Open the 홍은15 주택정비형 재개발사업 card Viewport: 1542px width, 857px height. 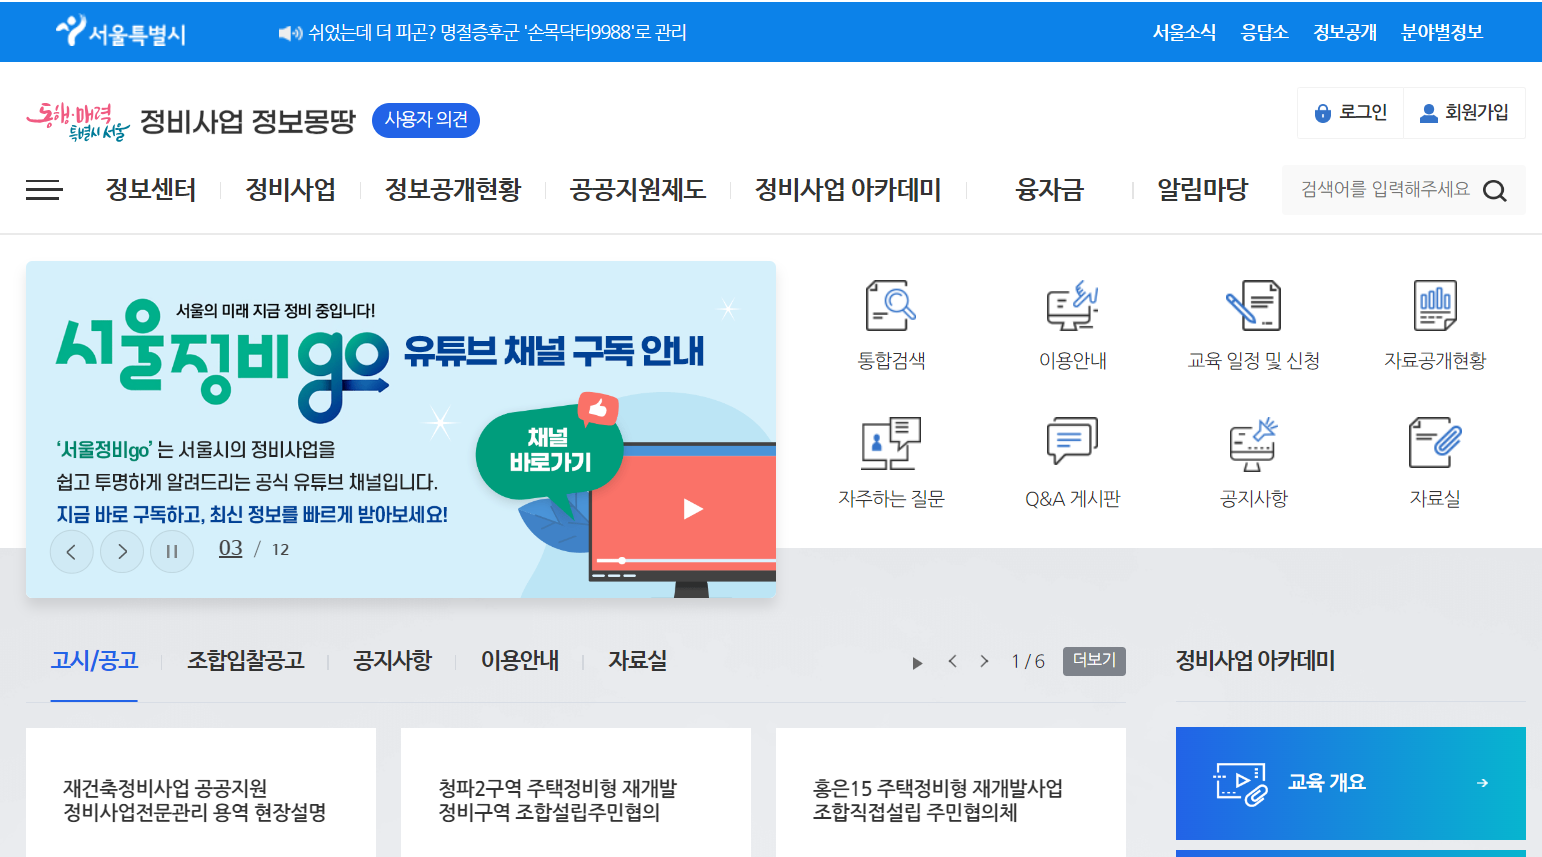pyautogui.click(x=951, y=793)
